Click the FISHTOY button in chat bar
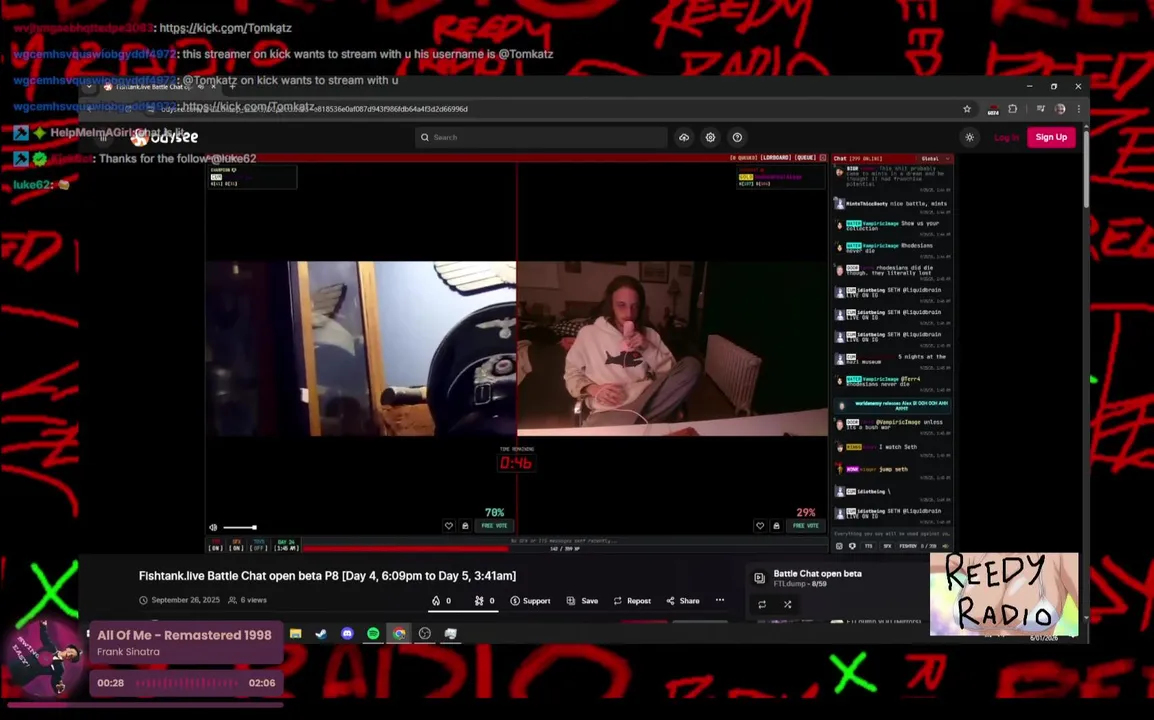Screen dimensions: 1154x720 click(908, 546)
